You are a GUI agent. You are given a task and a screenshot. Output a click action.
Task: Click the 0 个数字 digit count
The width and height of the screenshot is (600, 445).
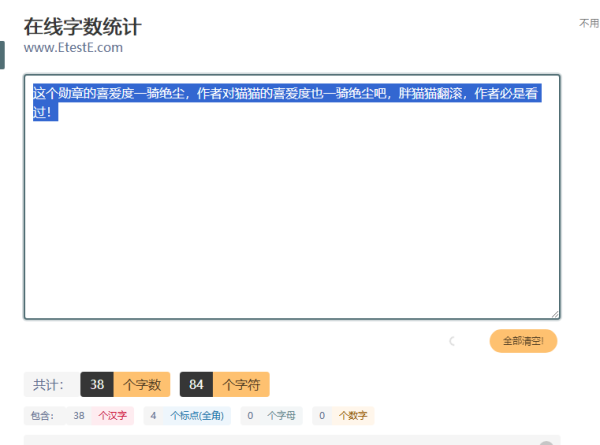(343, 416)
